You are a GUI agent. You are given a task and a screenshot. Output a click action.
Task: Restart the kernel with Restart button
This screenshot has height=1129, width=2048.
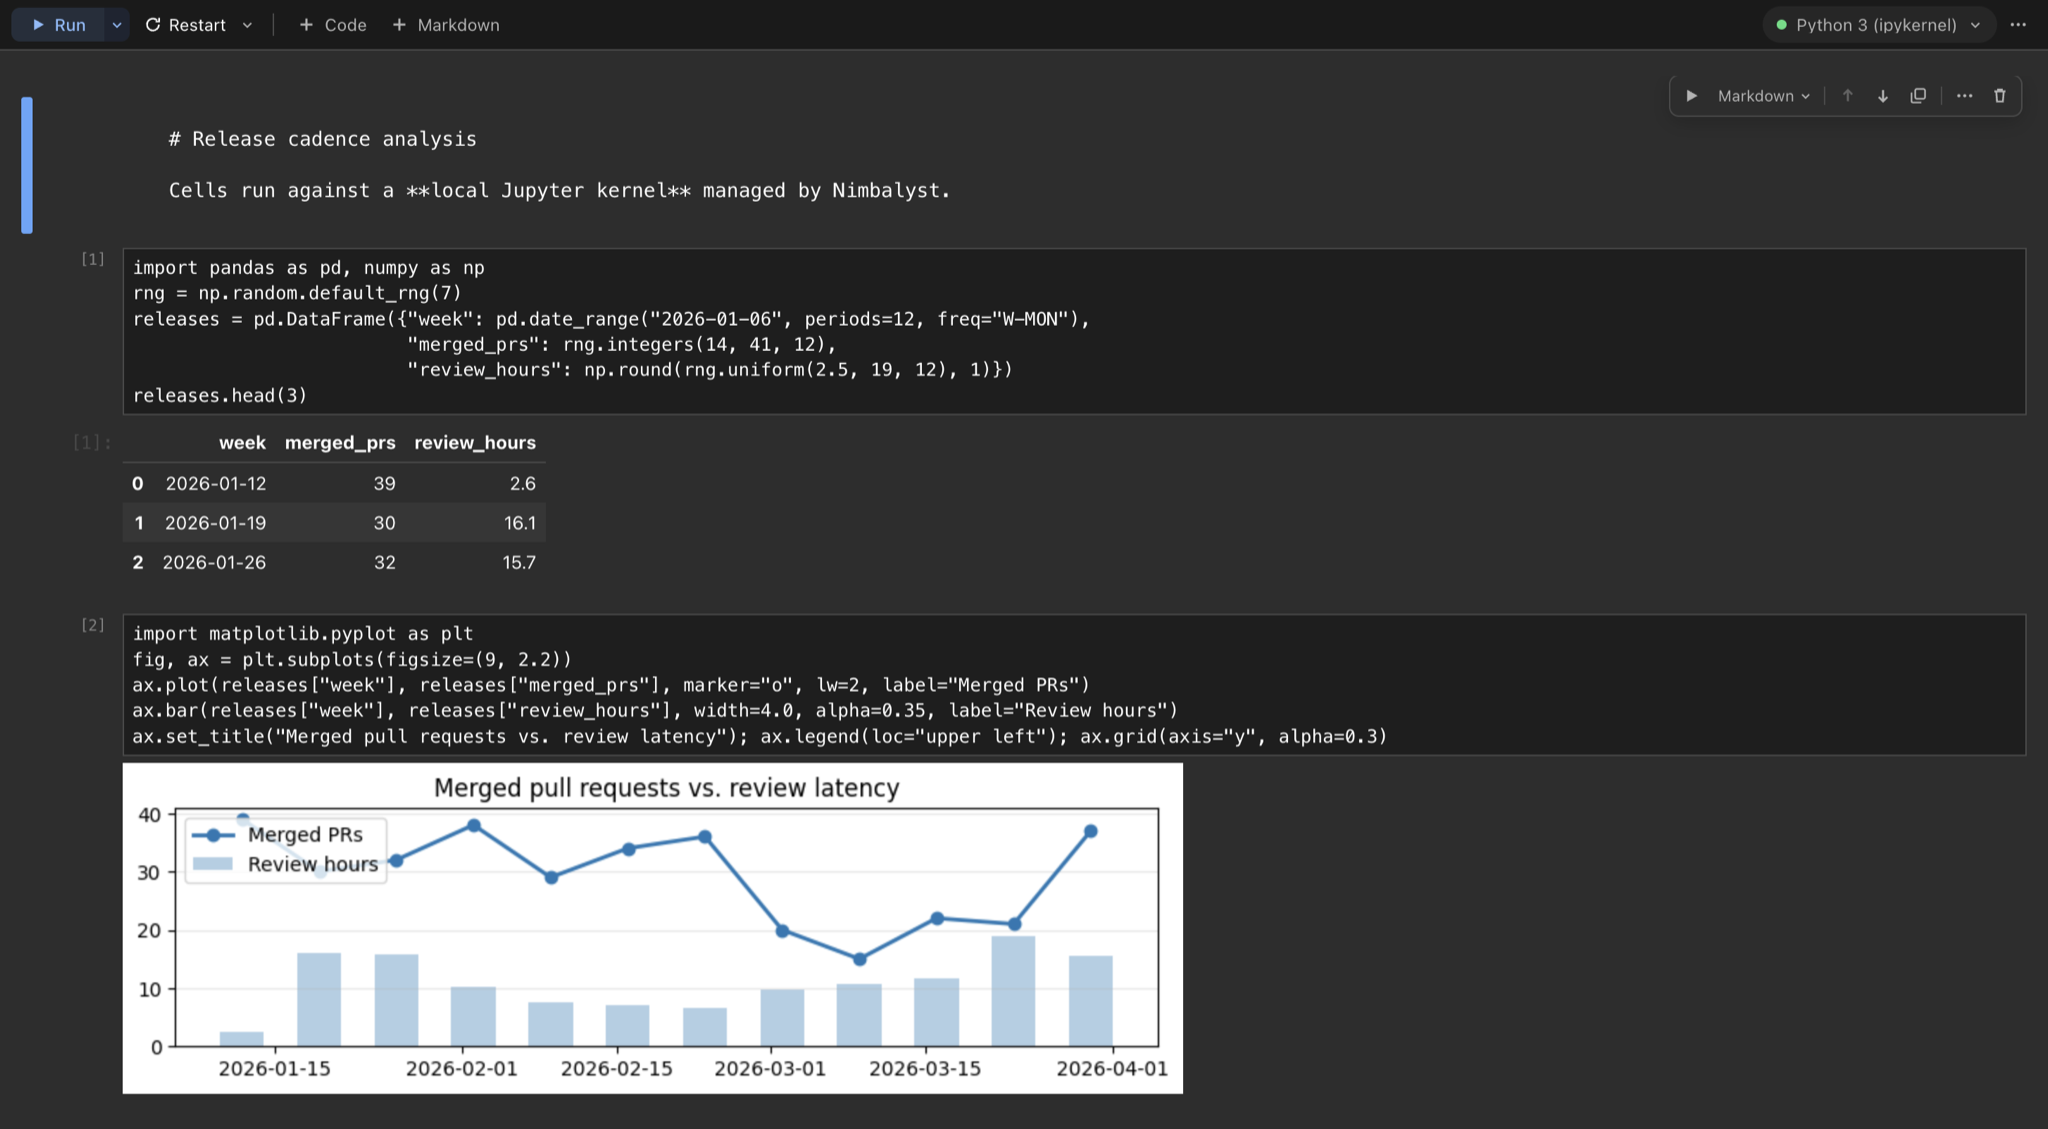(x=186, y=25)
